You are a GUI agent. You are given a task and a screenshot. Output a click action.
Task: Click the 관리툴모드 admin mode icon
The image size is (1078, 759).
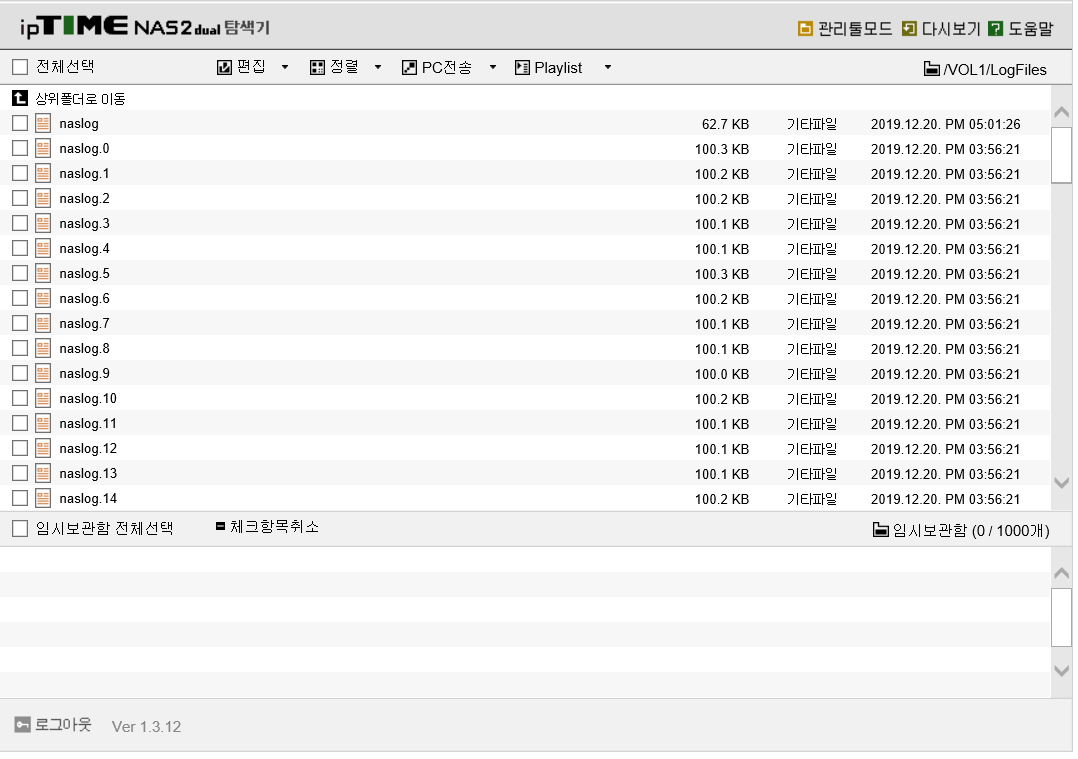tap(804, 28)
